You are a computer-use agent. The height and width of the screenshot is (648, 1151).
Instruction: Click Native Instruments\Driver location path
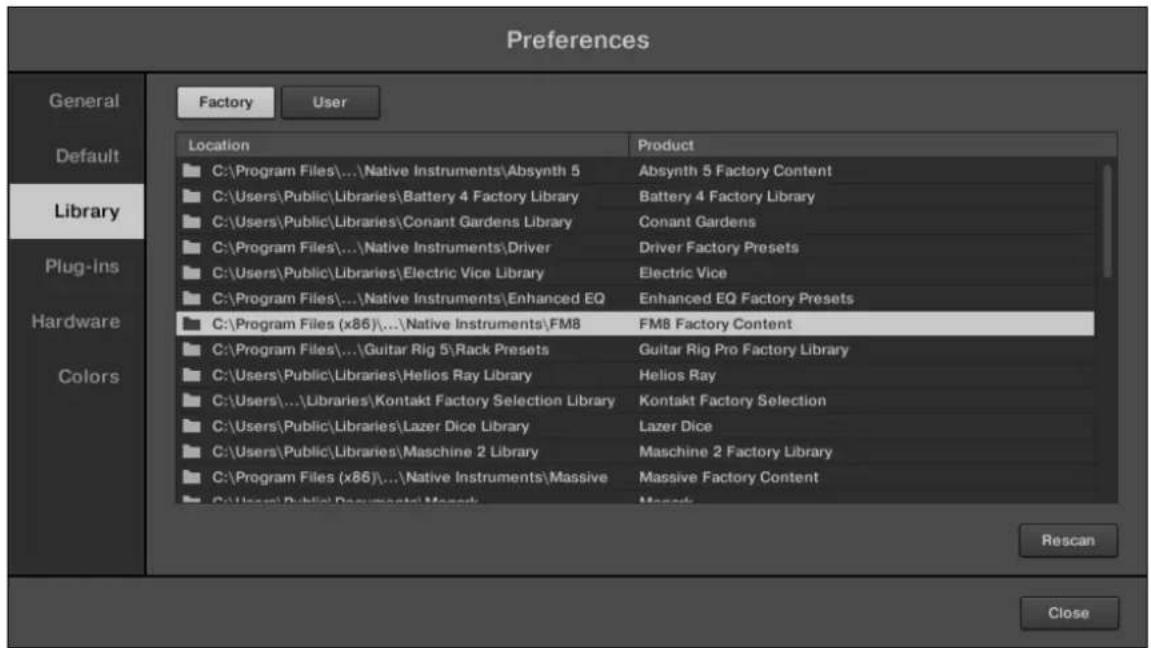[381, 247]
